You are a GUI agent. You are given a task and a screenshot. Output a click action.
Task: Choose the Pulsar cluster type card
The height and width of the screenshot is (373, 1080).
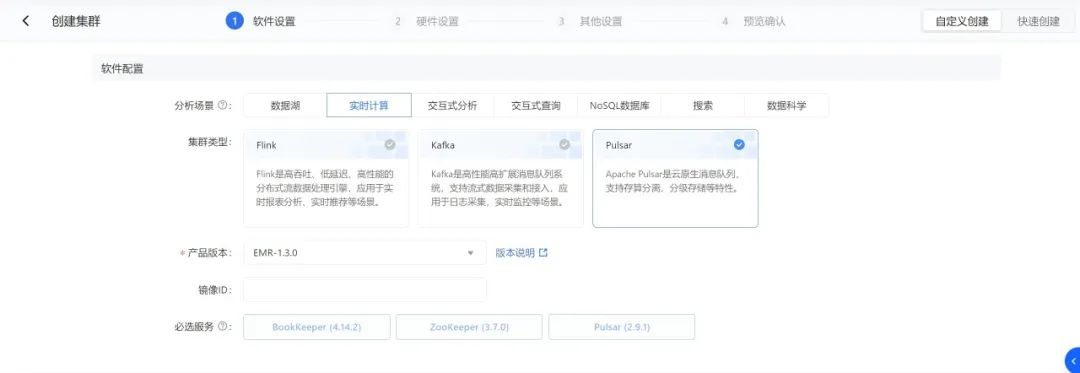tap(675, 178)
